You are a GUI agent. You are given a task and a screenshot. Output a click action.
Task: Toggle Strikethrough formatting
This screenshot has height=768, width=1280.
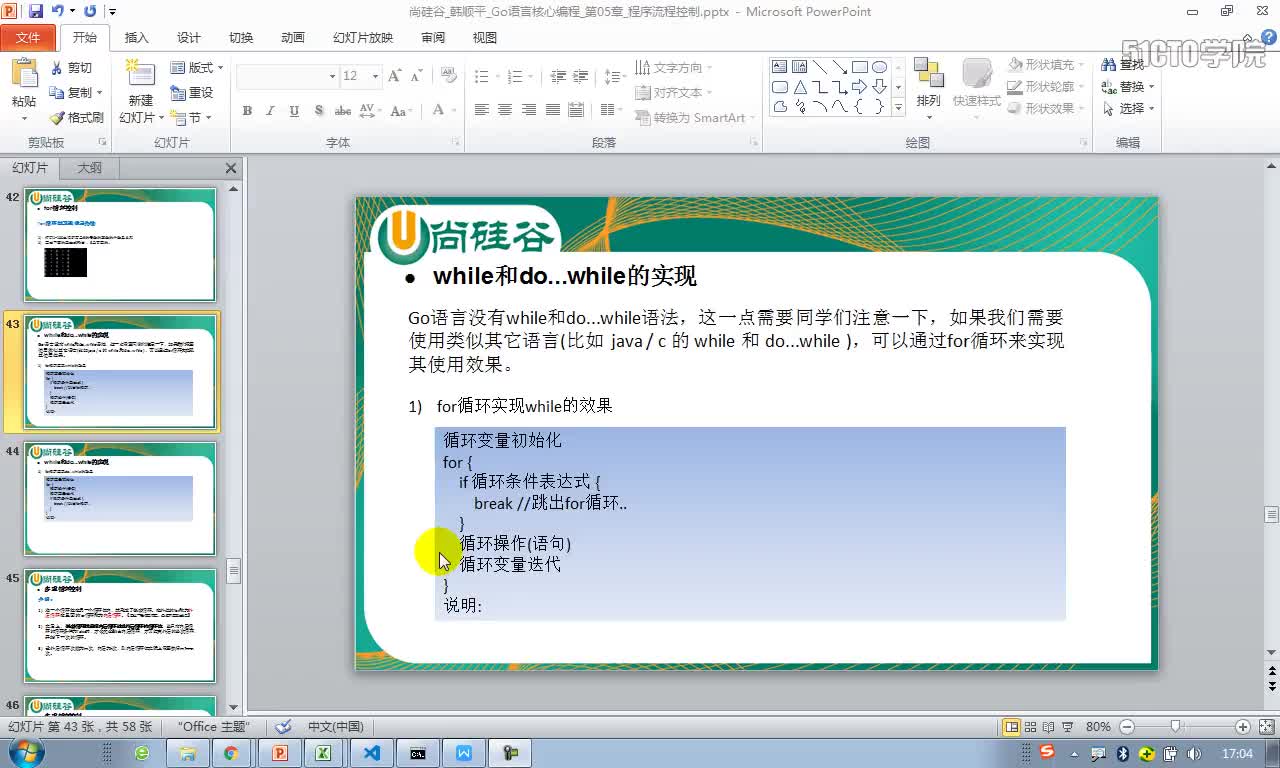point(343,111)
